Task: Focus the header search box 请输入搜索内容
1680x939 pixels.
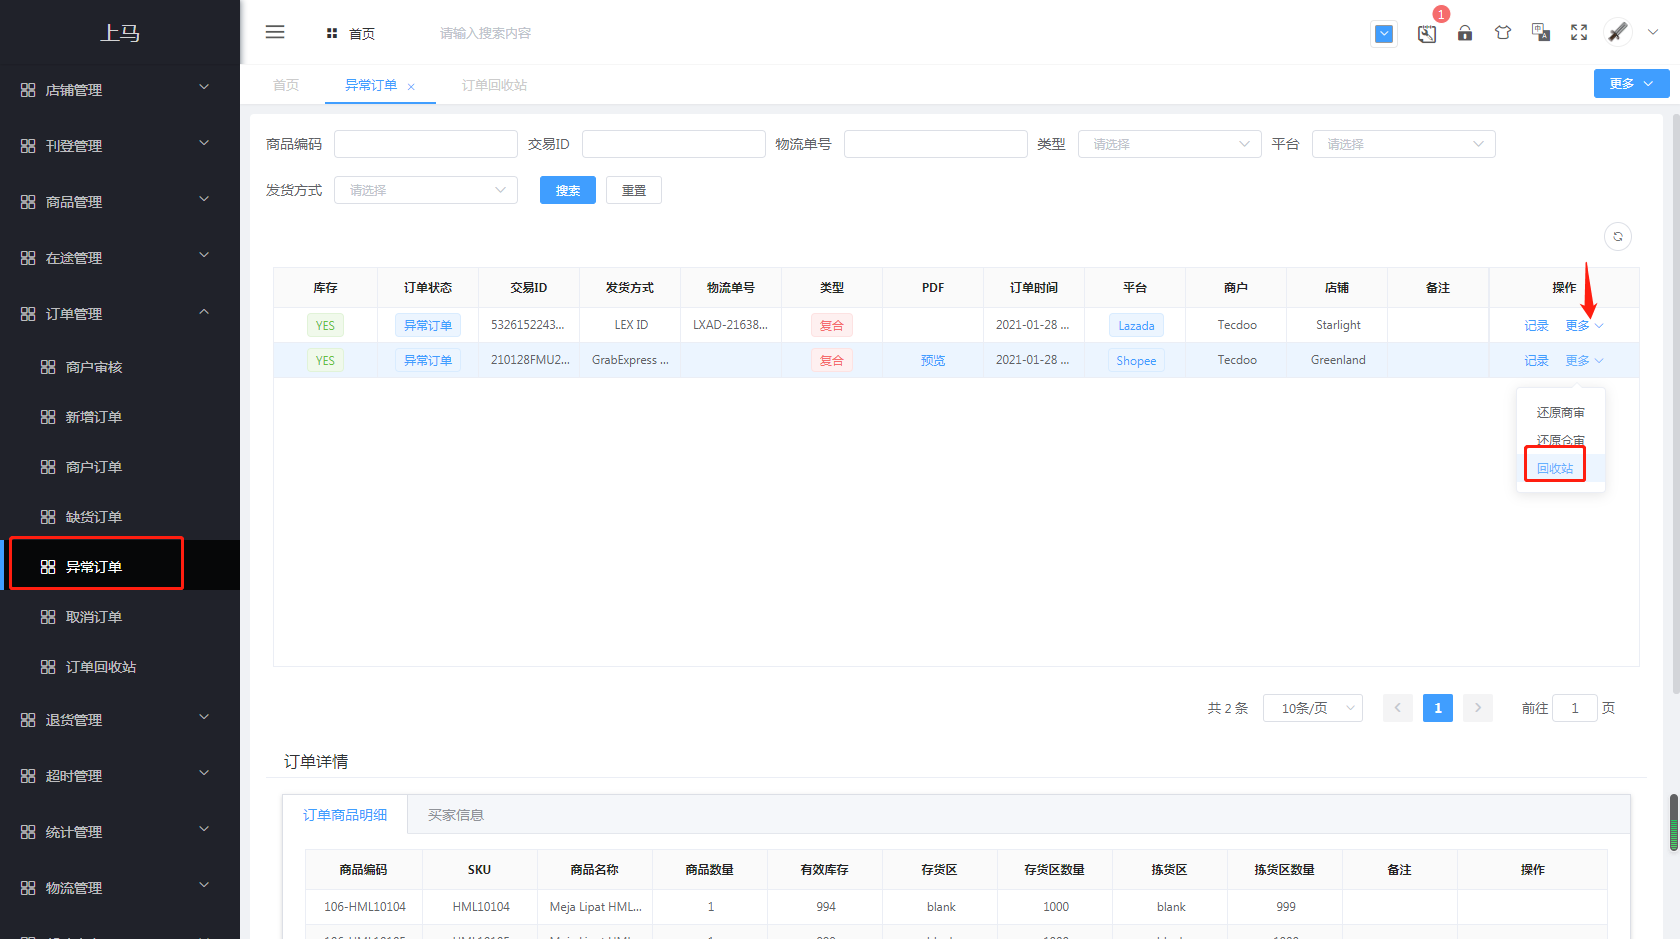Action: 486,33
